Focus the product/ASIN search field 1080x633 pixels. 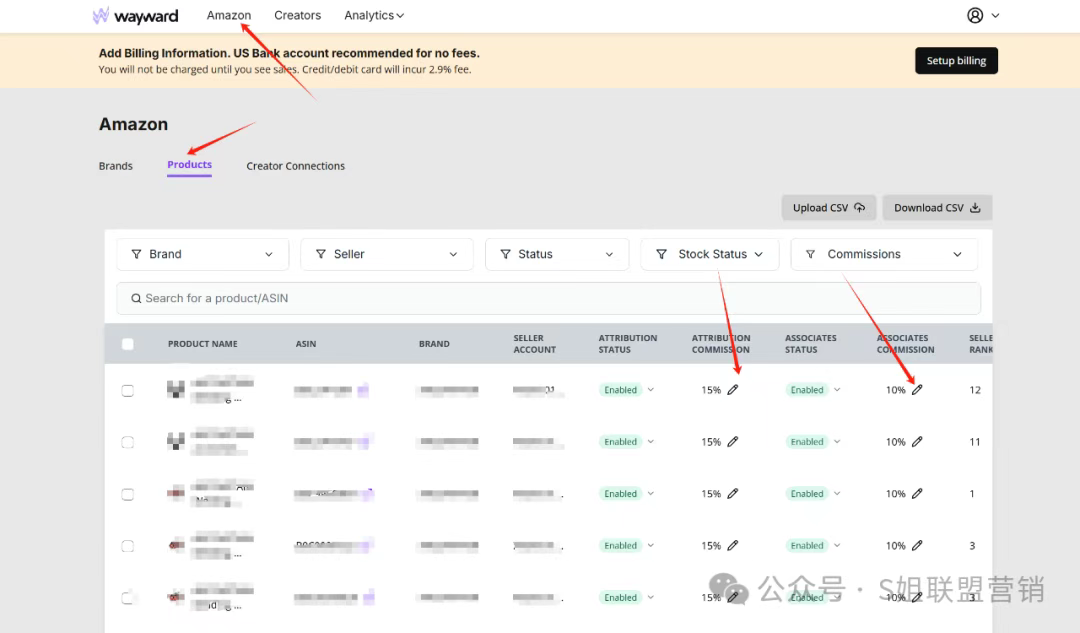pos(548,298)
